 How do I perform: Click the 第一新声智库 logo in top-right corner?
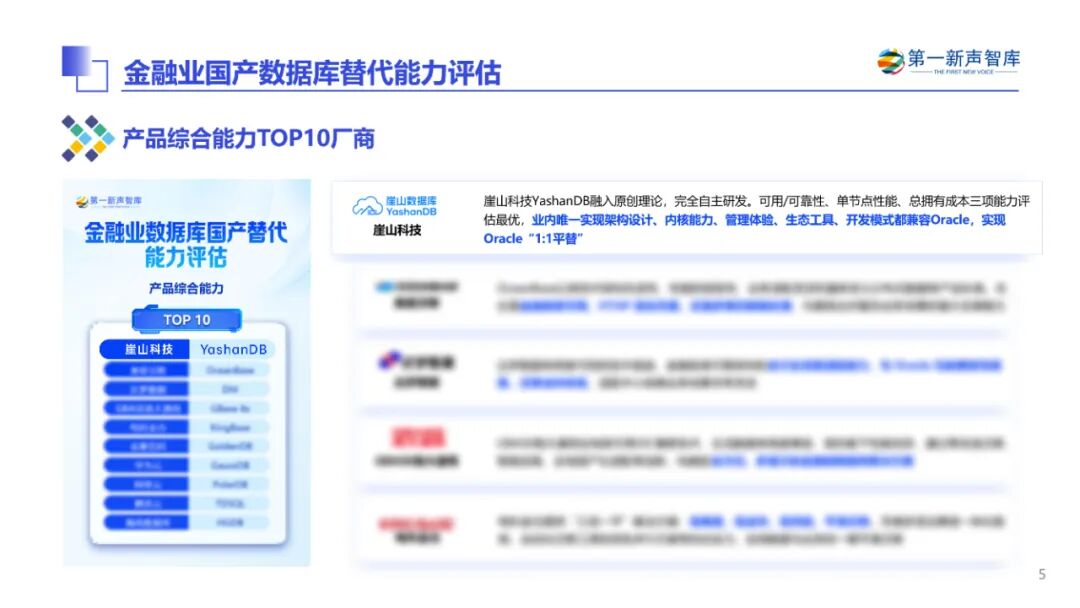pos(948,62)
